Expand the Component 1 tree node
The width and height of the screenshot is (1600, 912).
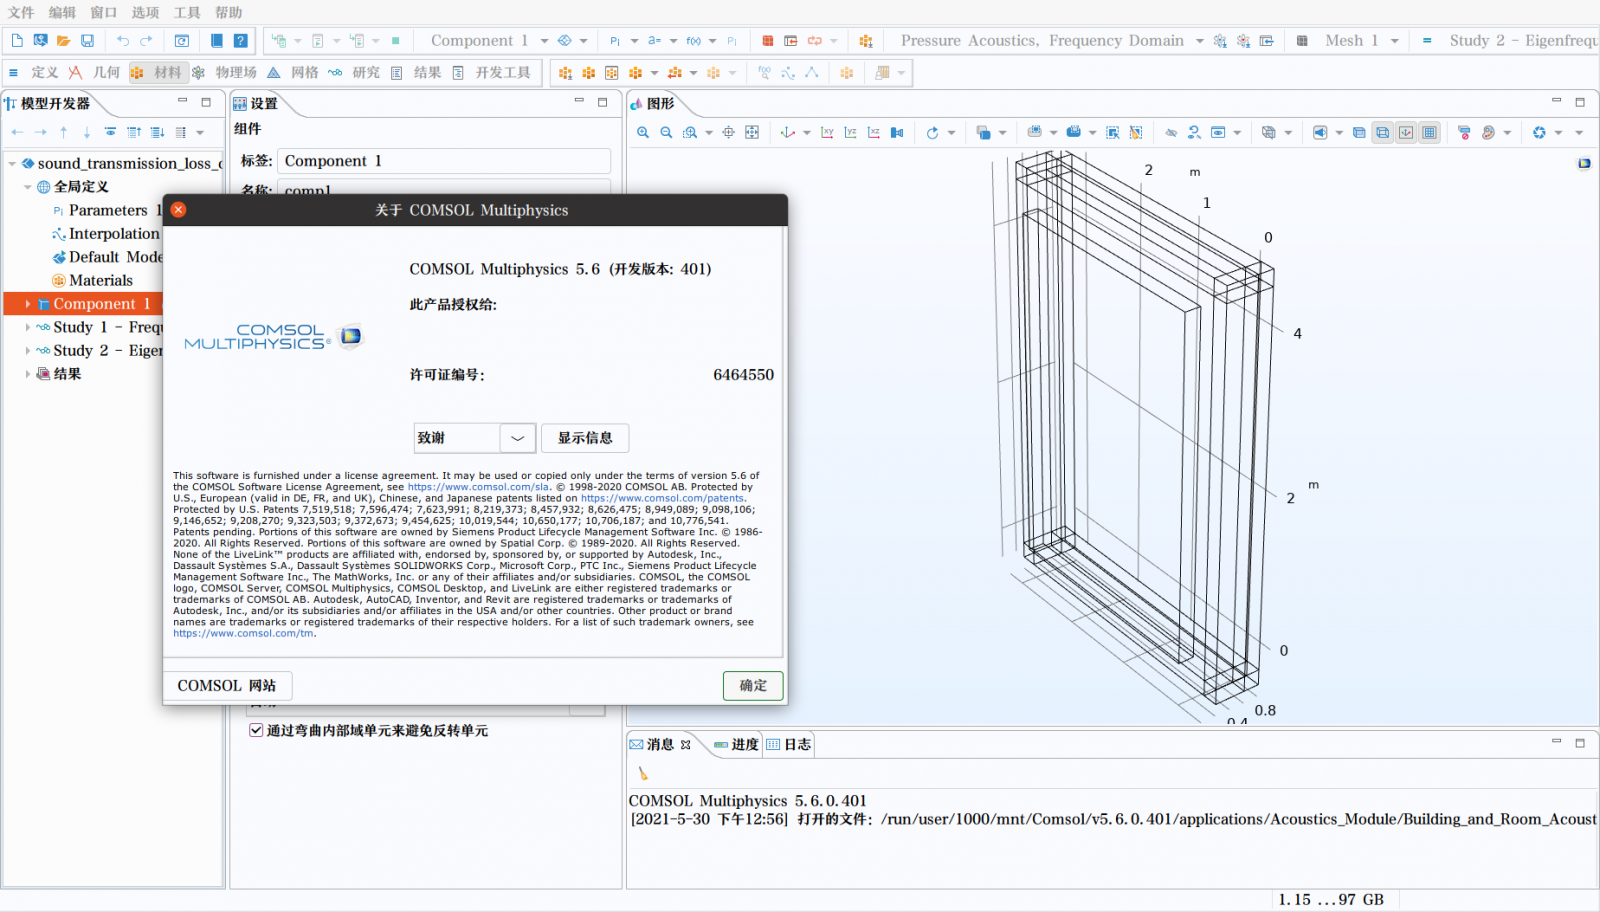tap(28, 304)
